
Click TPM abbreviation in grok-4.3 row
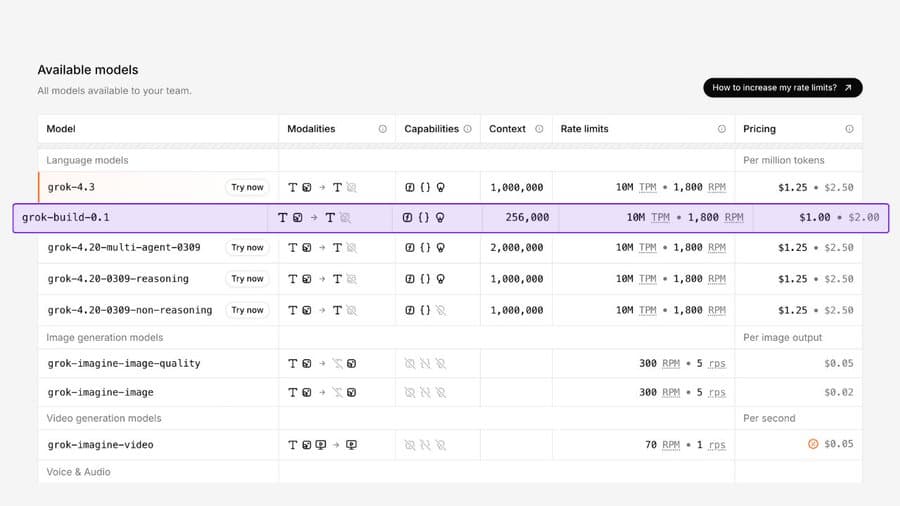pyautogui.click(x=647, y=188)
